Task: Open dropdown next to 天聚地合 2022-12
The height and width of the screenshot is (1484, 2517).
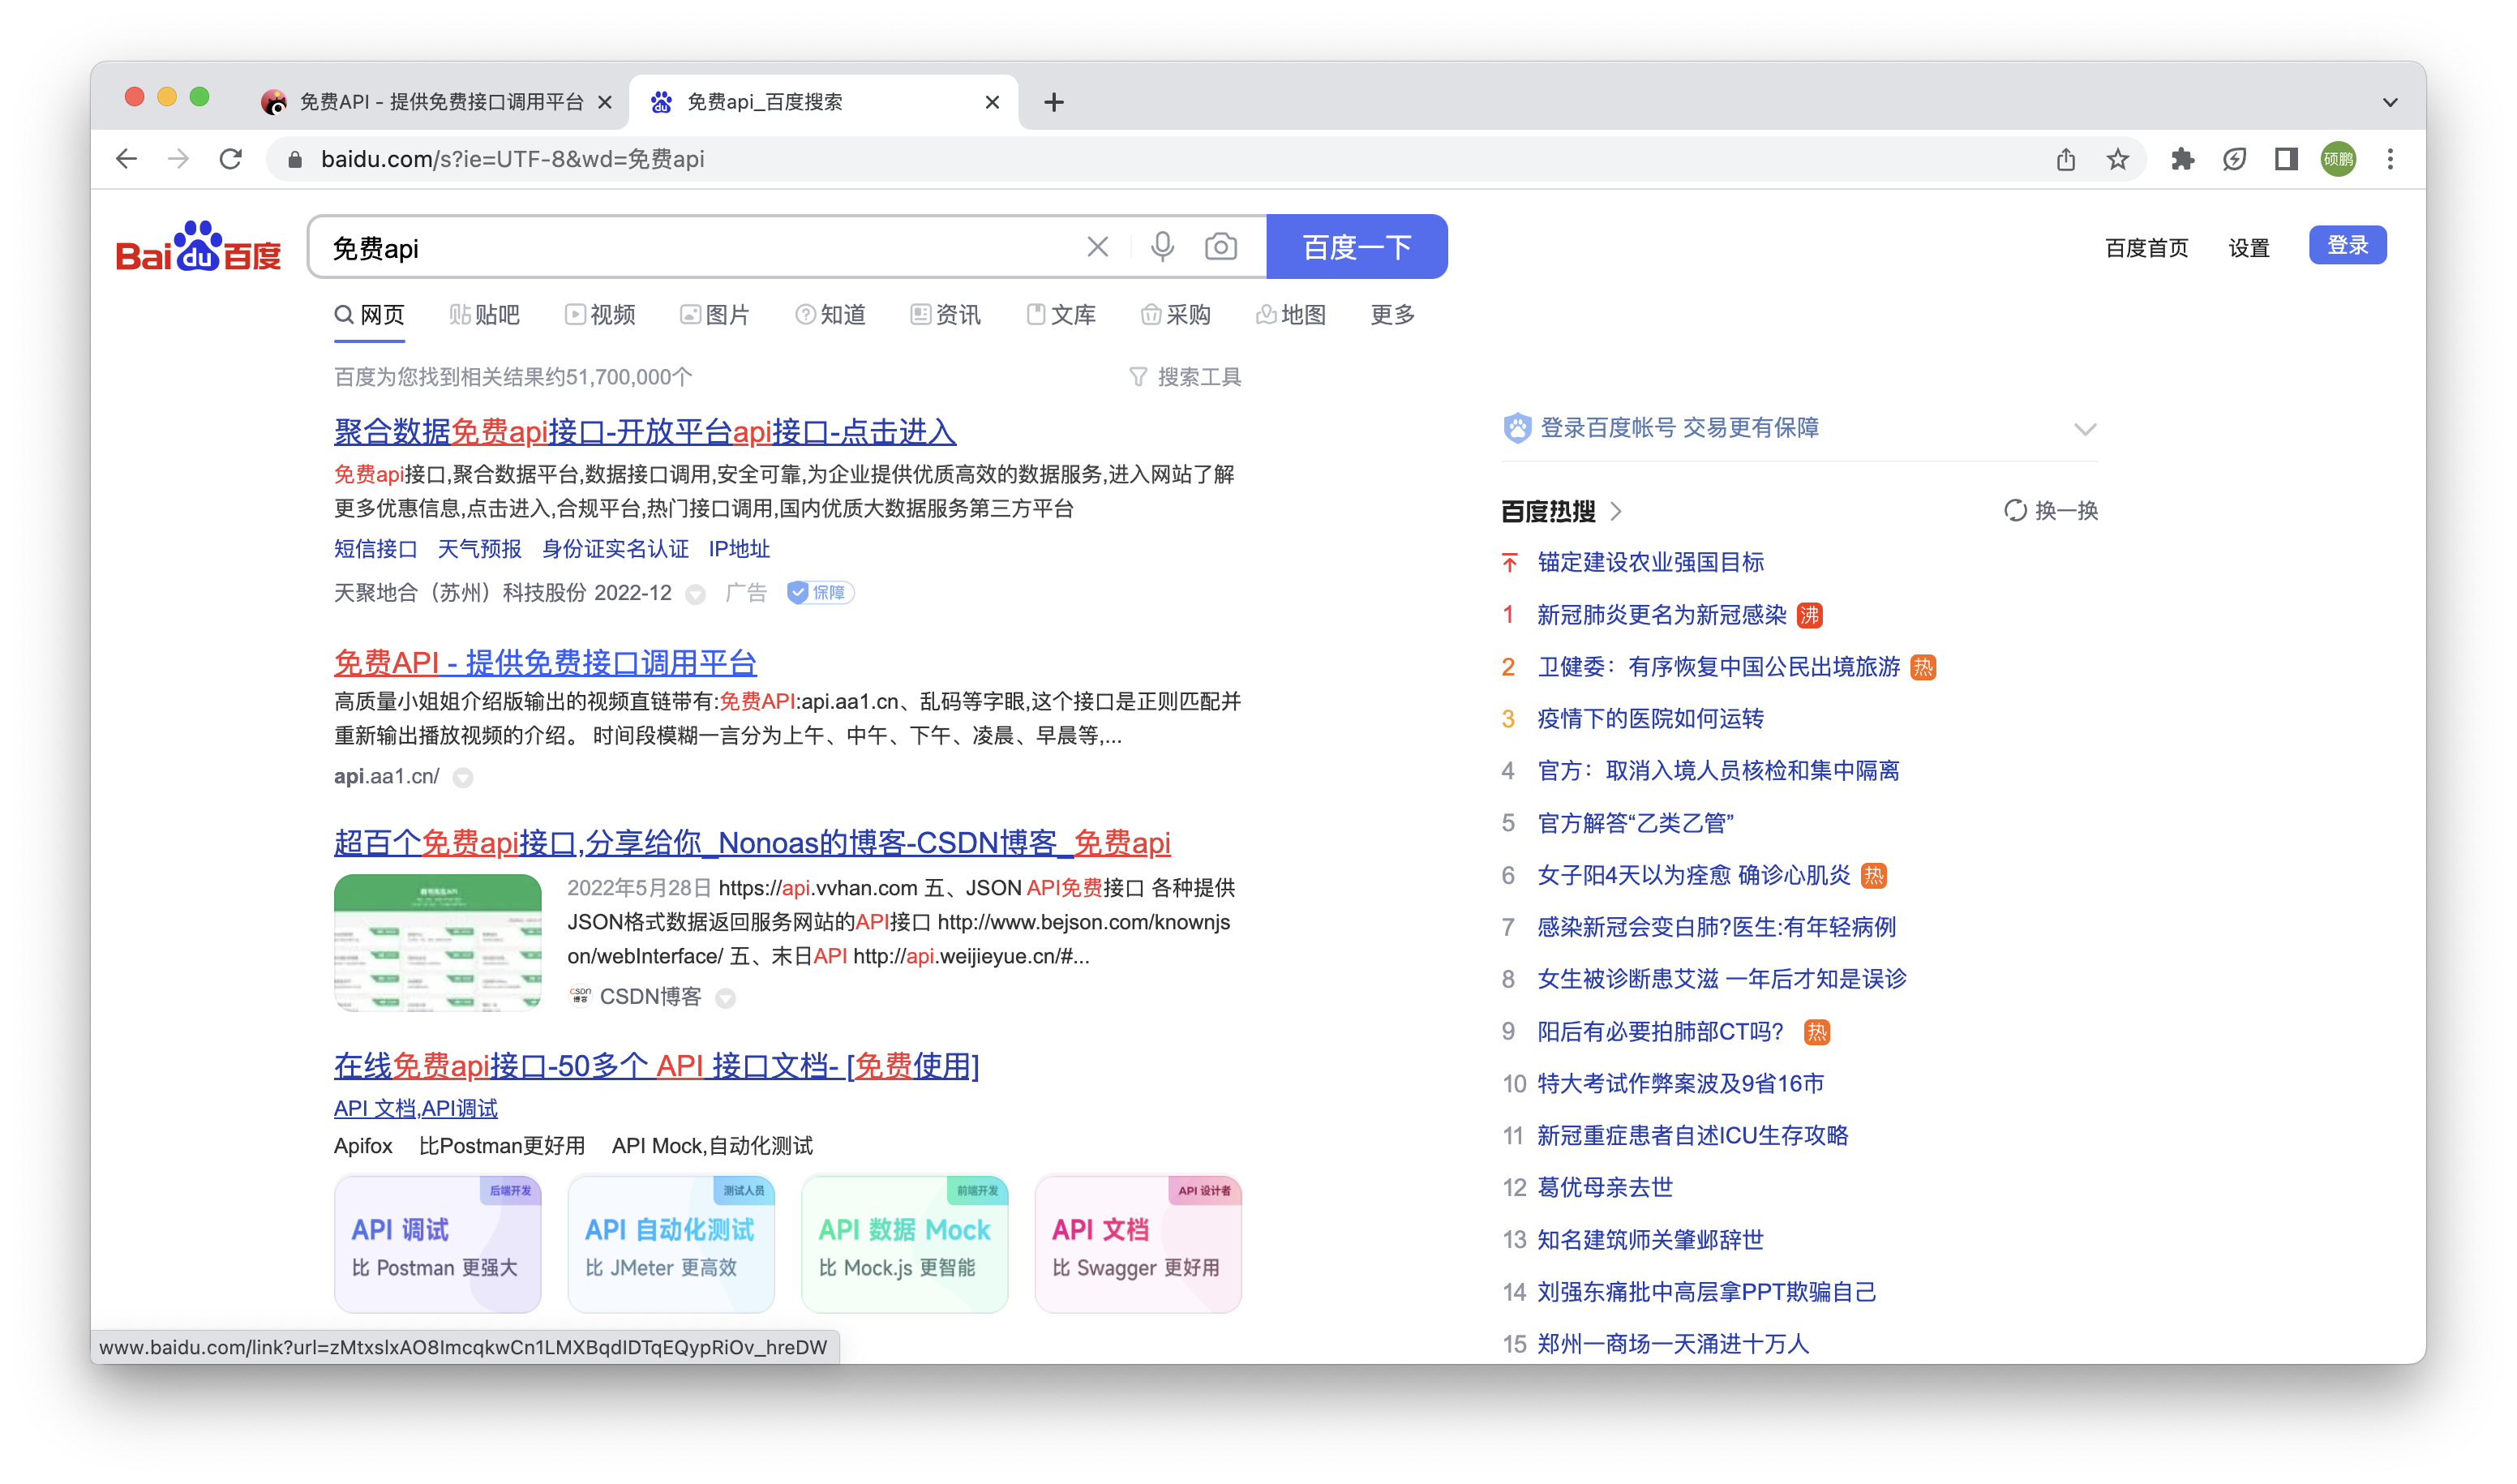Action: tap(696, 595)
